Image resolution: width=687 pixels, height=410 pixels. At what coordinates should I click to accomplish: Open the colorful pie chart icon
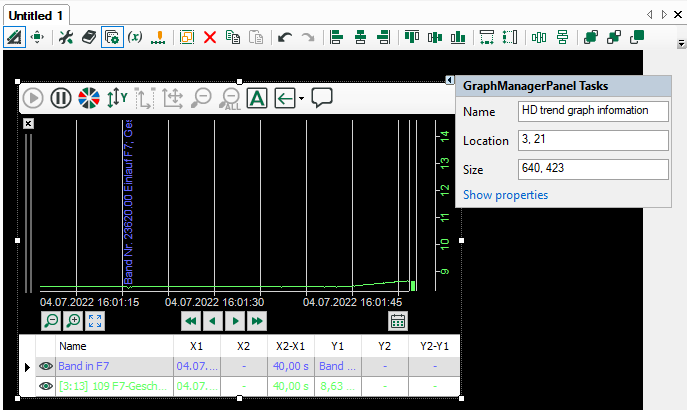(89, 98)
